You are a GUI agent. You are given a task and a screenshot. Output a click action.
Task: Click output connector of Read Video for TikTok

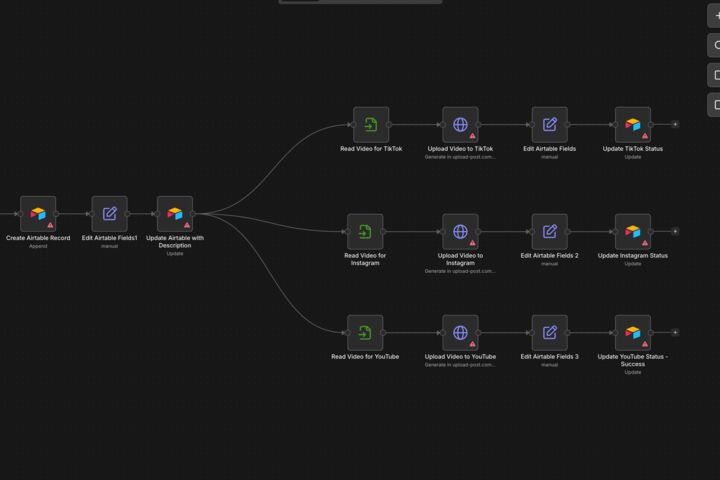pos(389,124)
